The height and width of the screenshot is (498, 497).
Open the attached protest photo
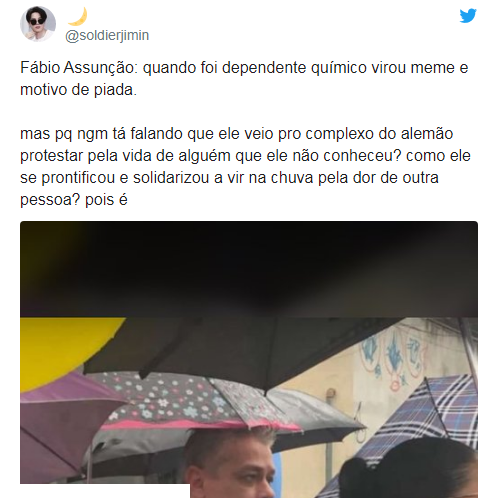click(x=249, y=359)
